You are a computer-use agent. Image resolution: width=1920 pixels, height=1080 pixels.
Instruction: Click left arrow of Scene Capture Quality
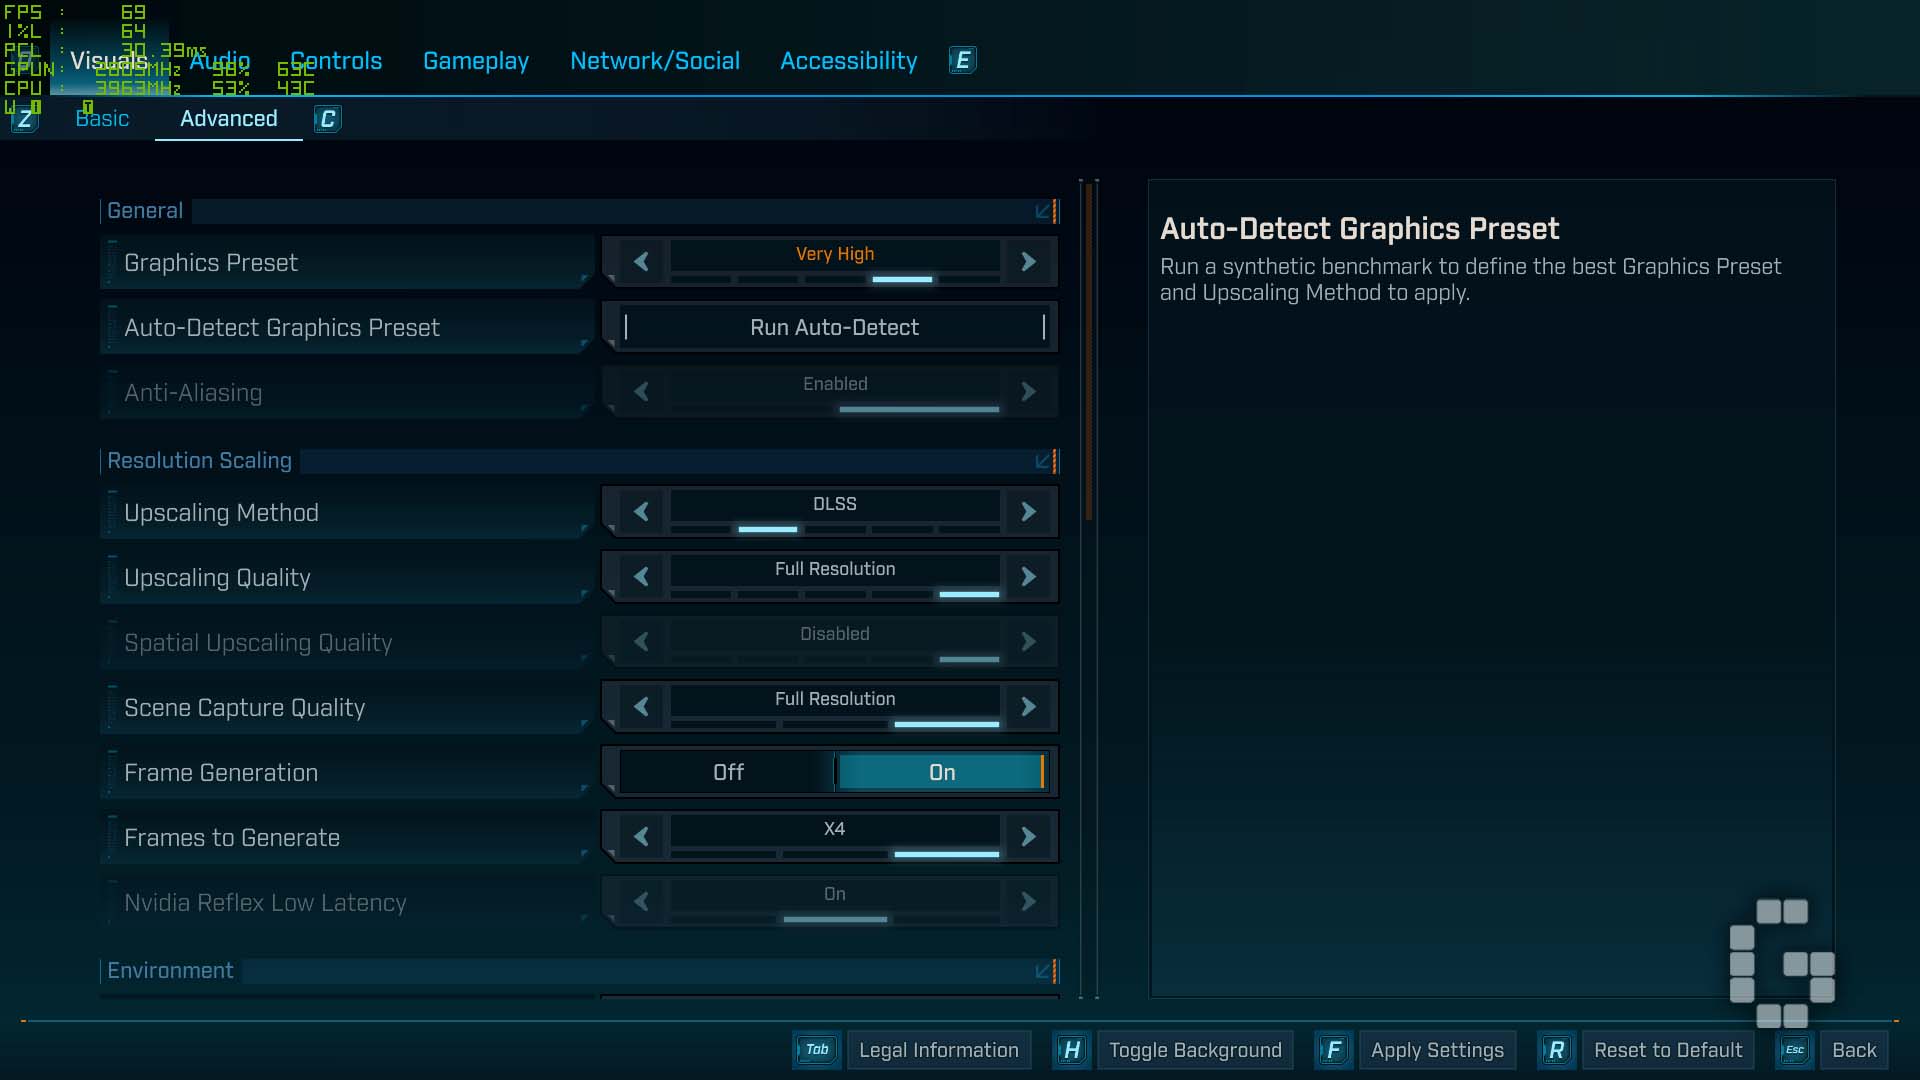(641, 707)
